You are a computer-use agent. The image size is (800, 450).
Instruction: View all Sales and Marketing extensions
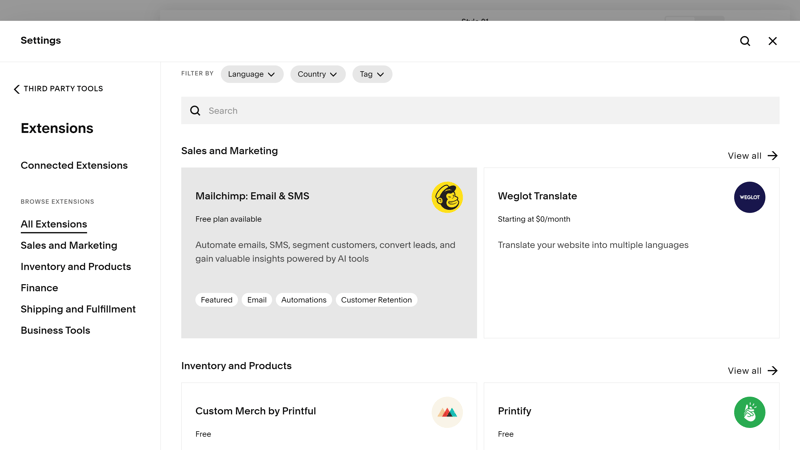[x=753, y=156]
